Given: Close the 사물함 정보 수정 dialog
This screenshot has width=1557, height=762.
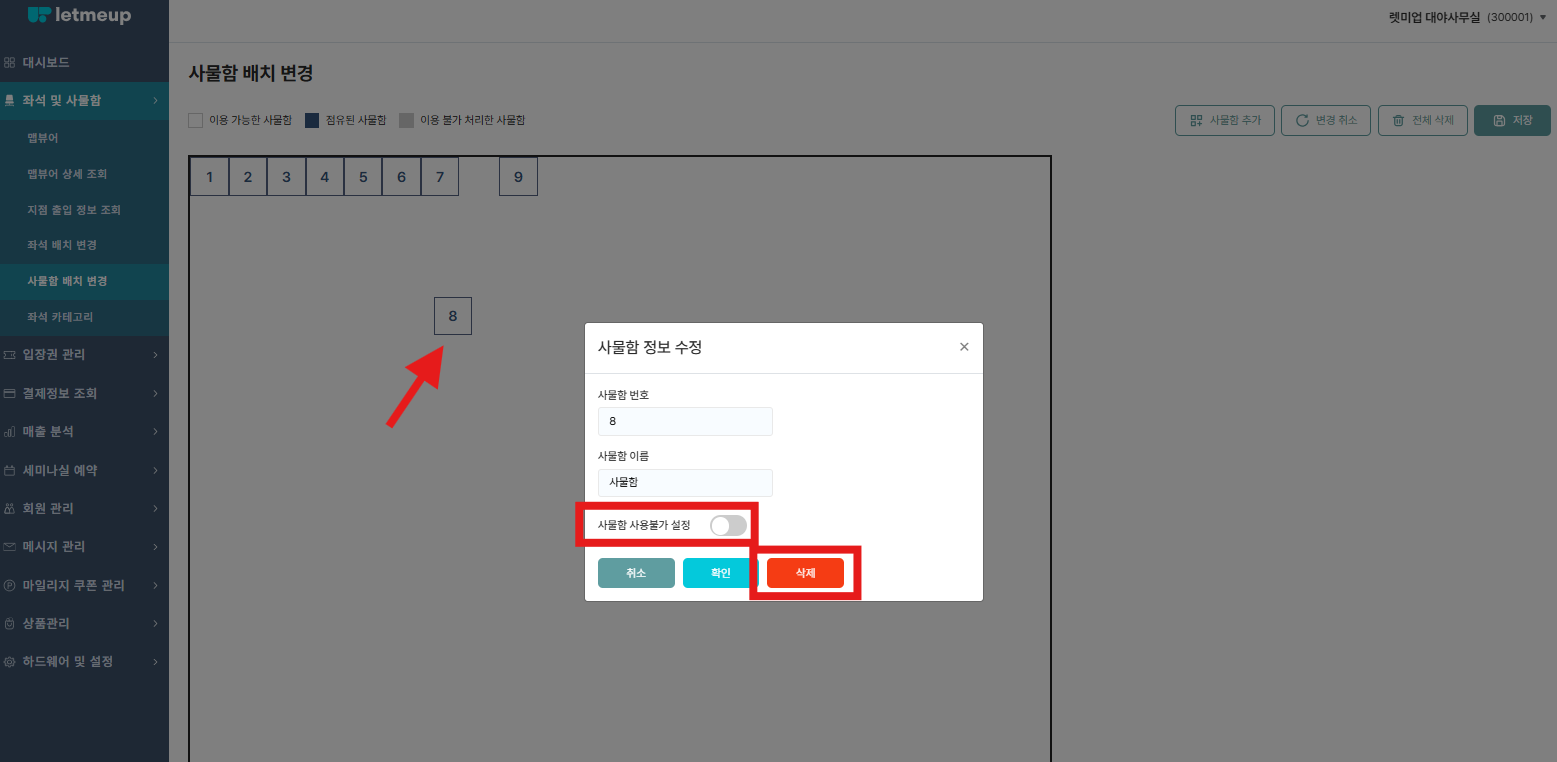Looking at the screenshot, I should pos(964,347).
